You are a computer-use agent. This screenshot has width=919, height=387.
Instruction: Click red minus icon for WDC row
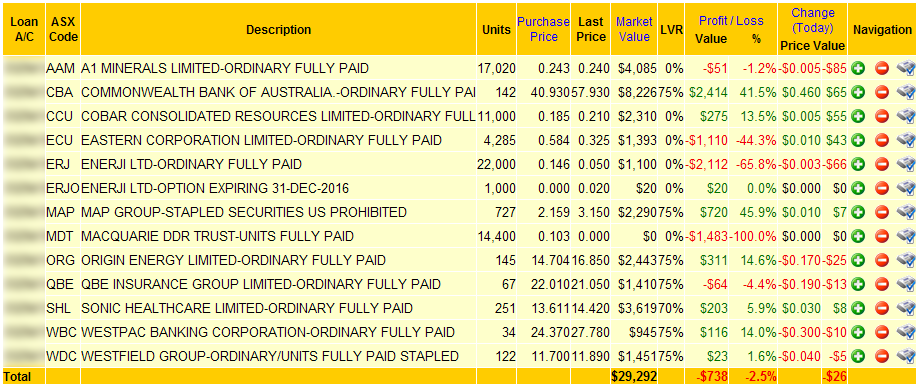point(882,357)
